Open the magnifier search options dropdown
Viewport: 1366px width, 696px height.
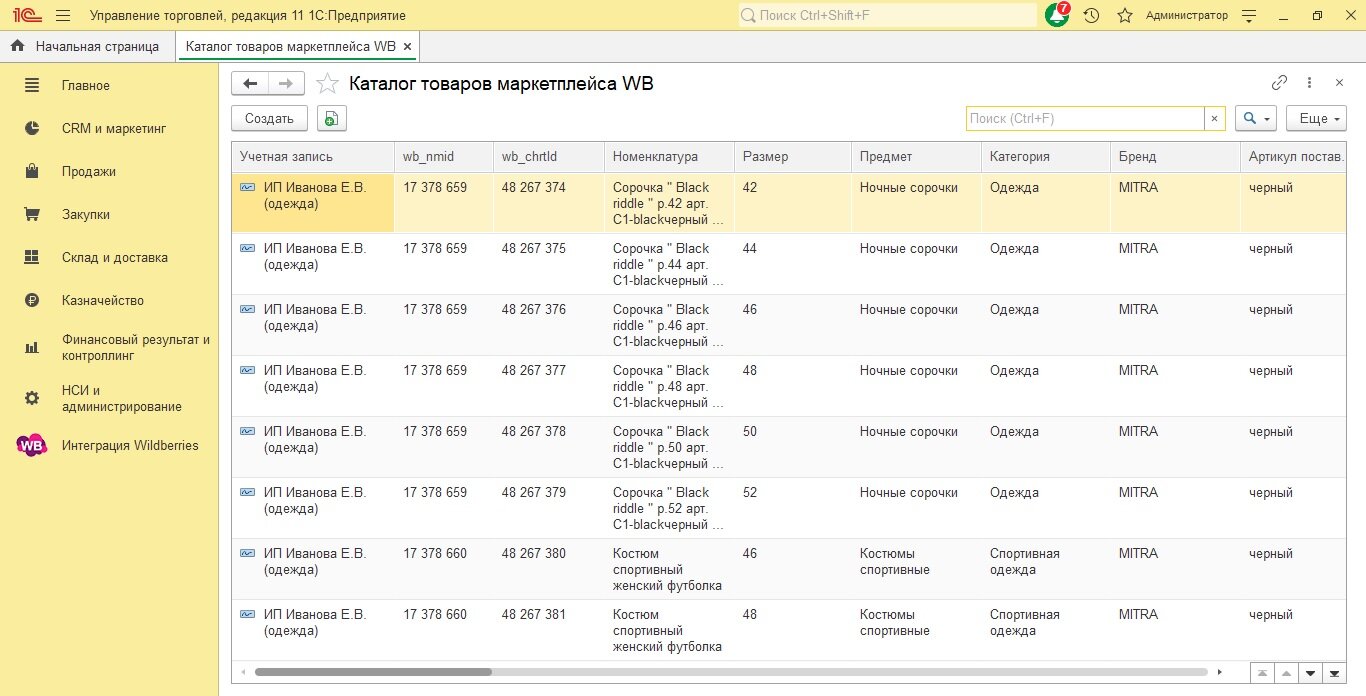pyautogui.click(x=1255, y=118)
